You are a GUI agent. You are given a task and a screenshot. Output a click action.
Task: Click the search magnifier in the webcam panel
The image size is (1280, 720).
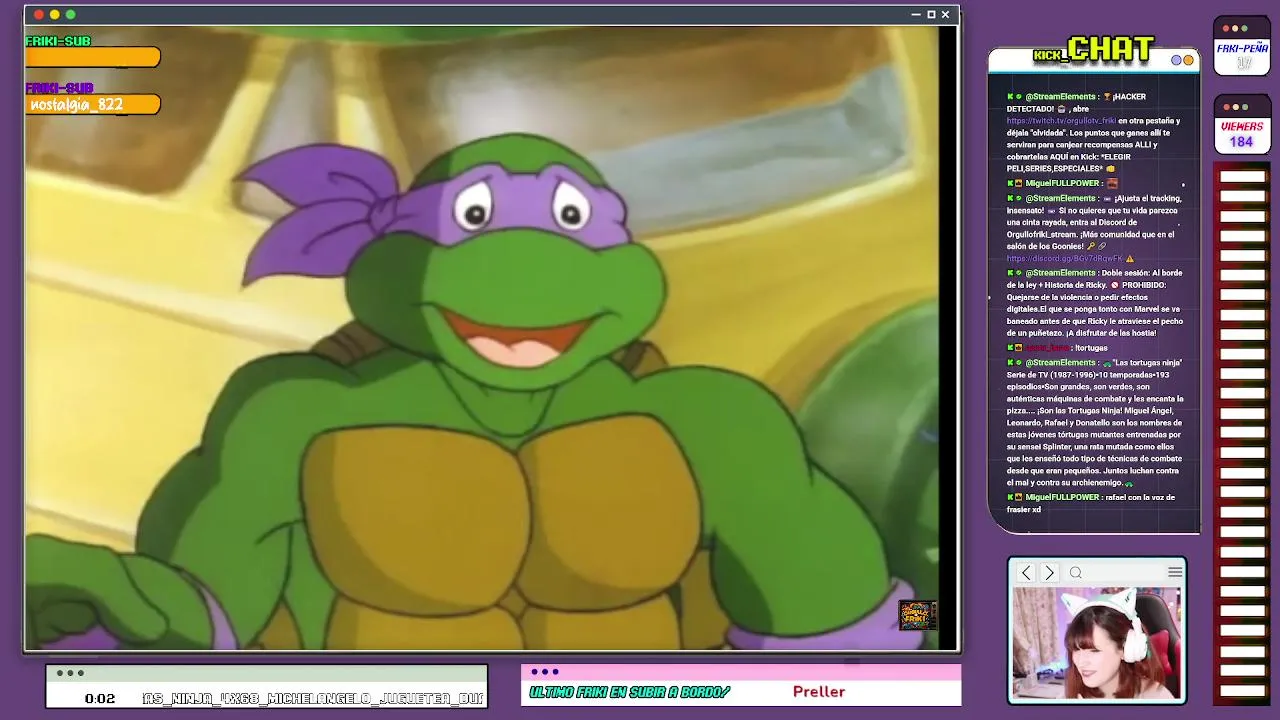pos(1076,573)
